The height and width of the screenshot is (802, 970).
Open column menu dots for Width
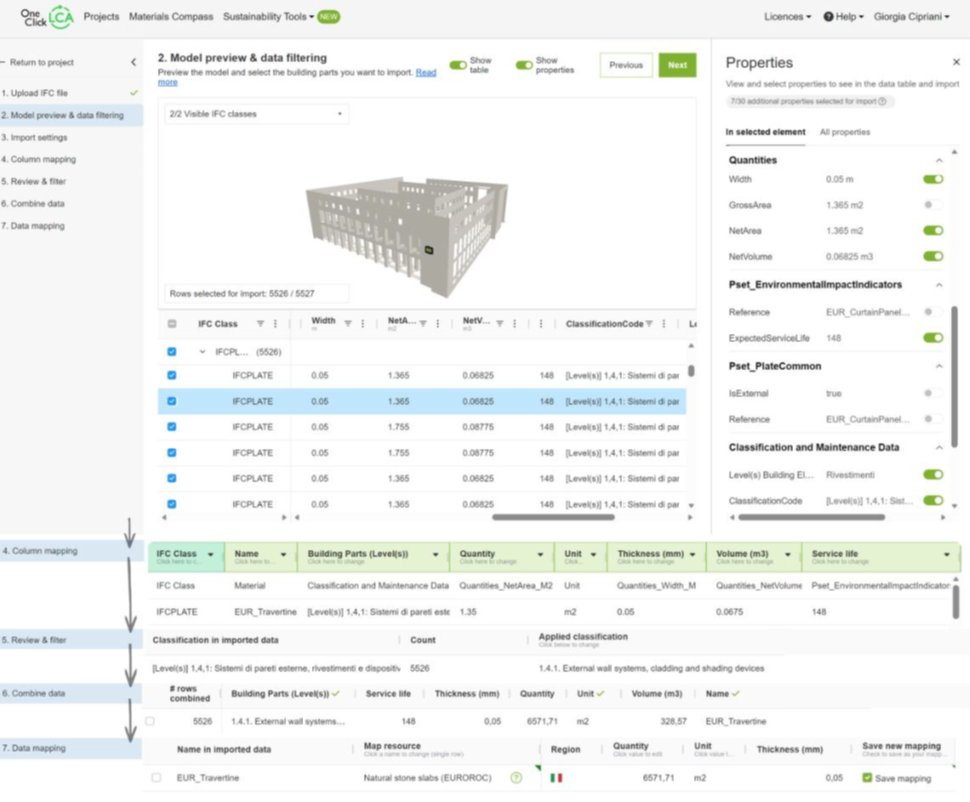click(363, 324)
